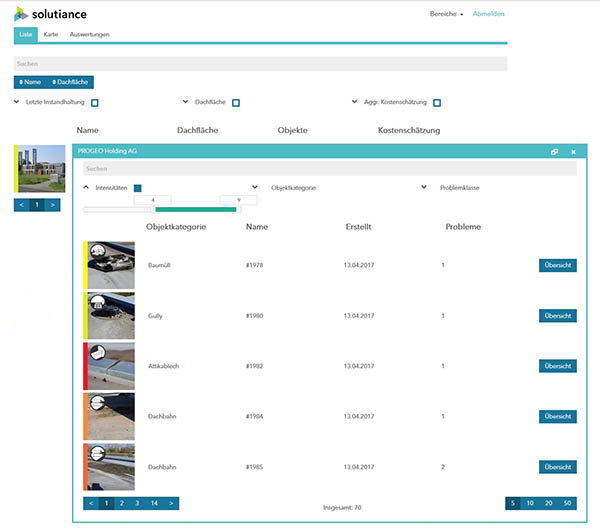Sort by Name button
Screen dimensions: 600x531
(30, 82)
